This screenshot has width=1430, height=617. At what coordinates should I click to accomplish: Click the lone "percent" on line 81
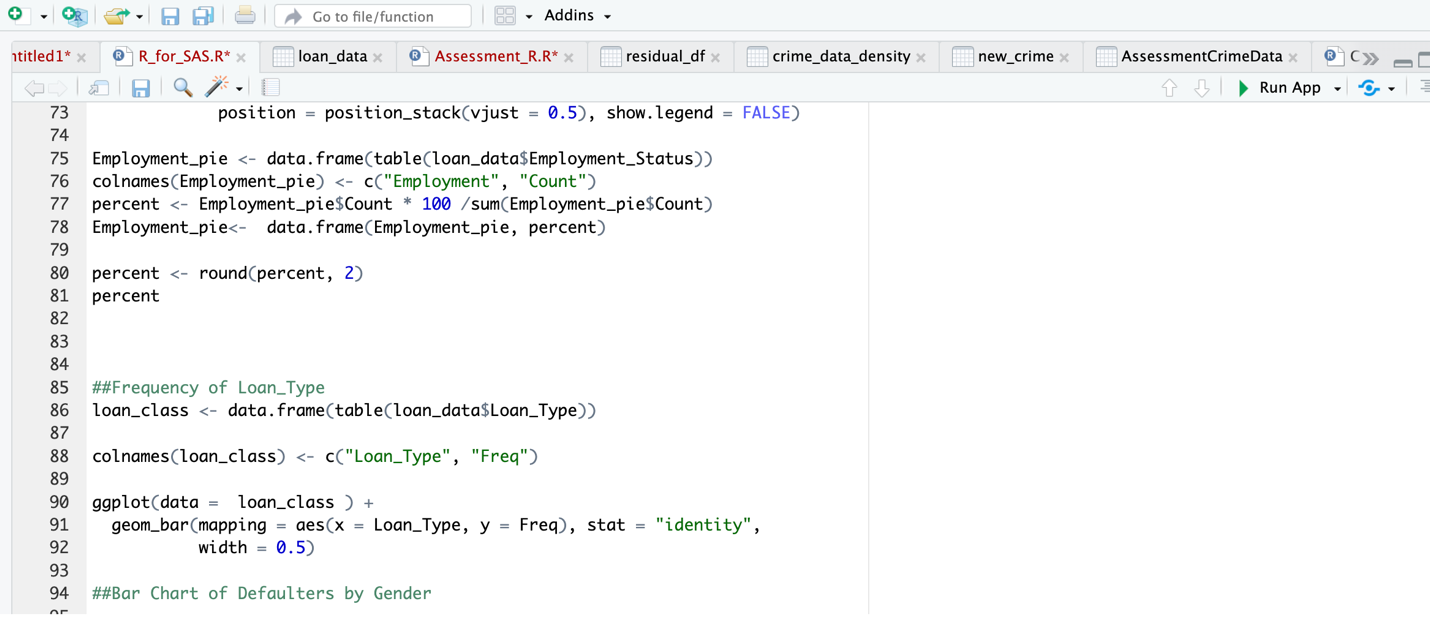click(x=126, y=296)
